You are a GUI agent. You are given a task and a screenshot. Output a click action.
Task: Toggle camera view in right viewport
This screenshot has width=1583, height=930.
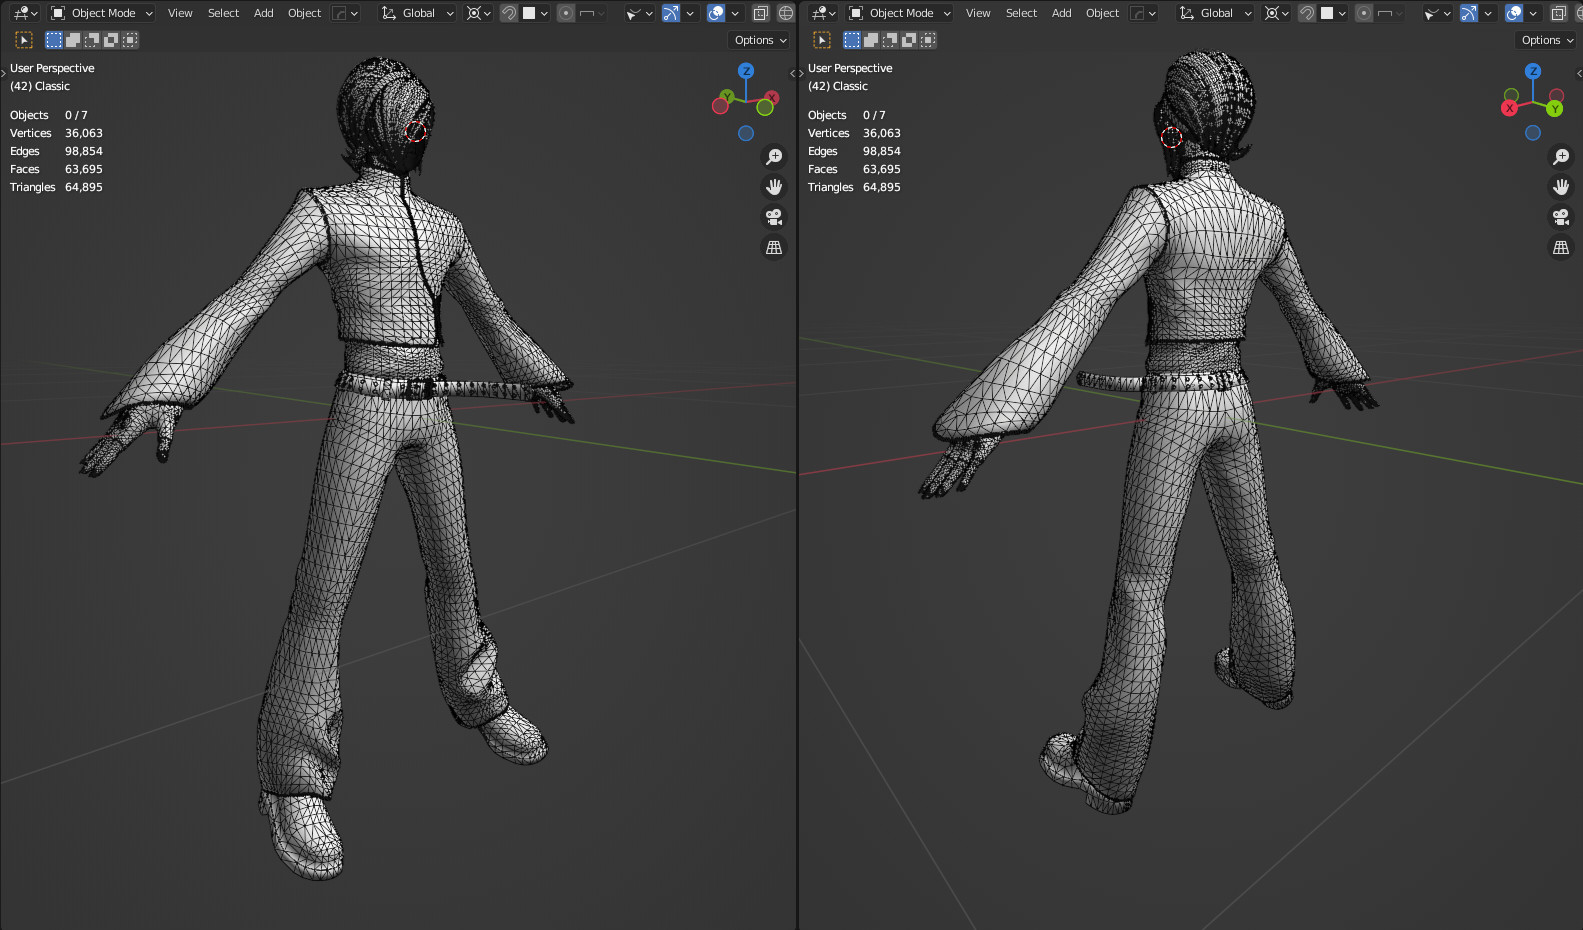[x=1561, y=217]
